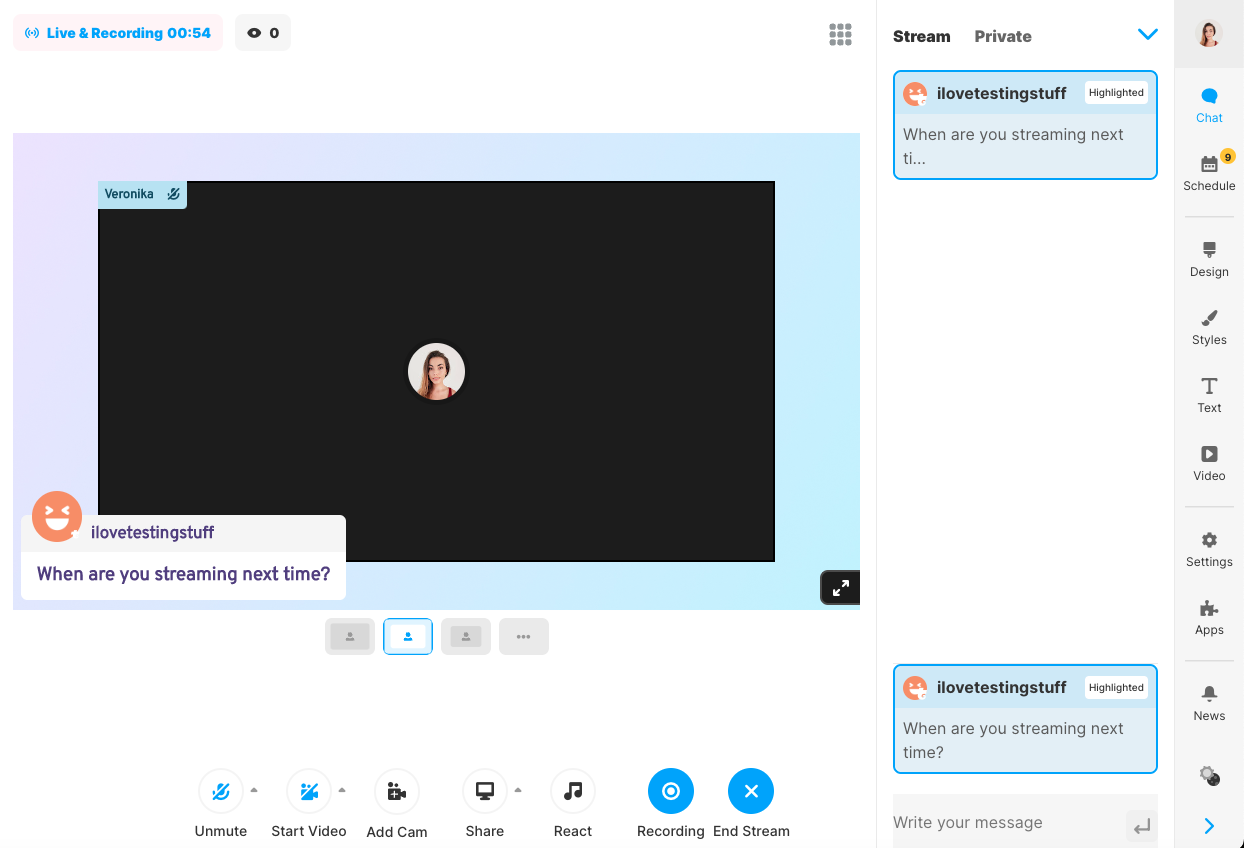Open share options arrow next to Share
1244x848 pixels.
point(518,790)
